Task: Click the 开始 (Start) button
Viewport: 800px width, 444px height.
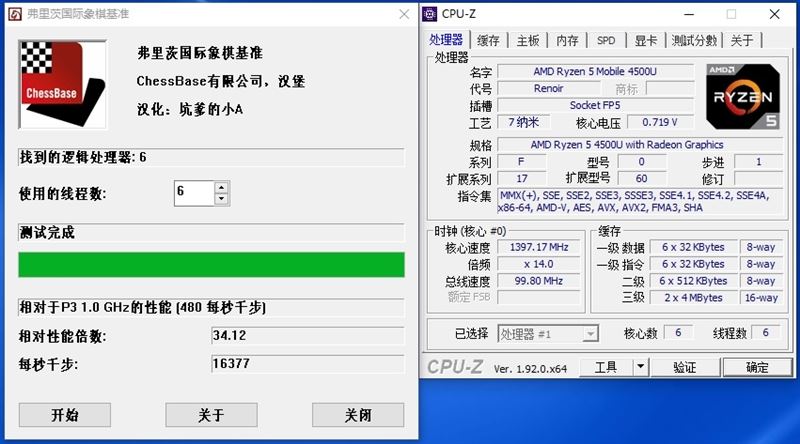Action: [65, 415]
